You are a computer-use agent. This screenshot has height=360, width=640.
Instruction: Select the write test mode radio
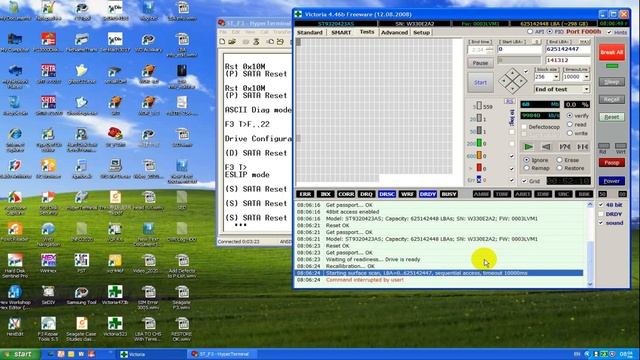pyautogui.click(x=570, y=133)
